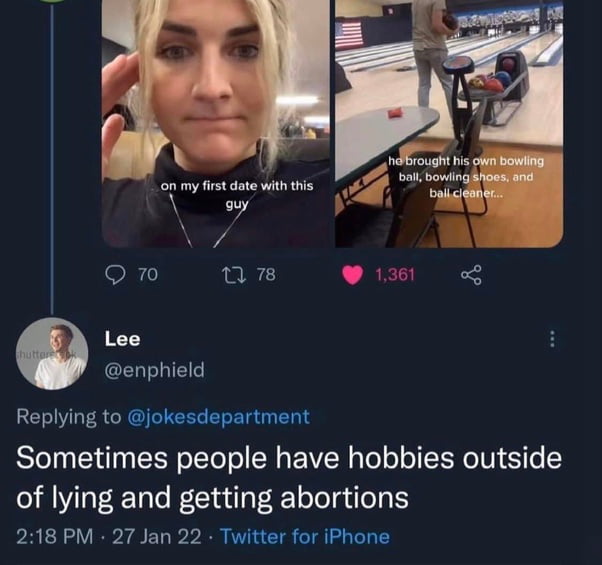Click the Twitter for iPhone link
This screenshot has width=602, height=565.
[x=306, y=537]
